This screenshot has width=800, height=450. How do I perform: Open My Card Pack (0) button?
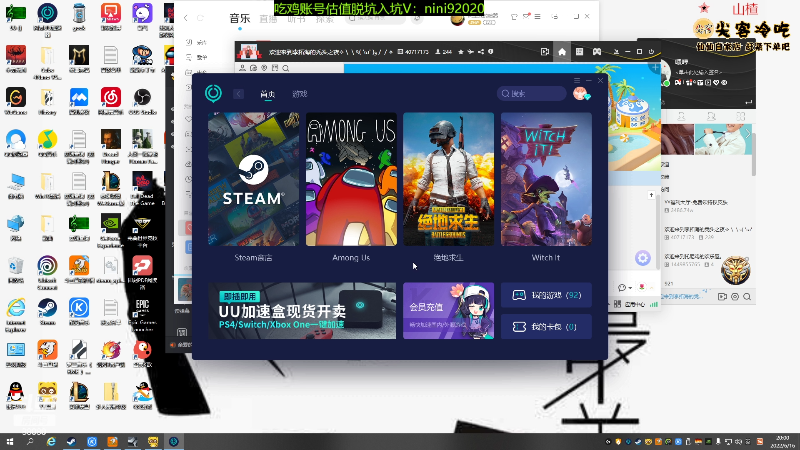click(546, 327)
